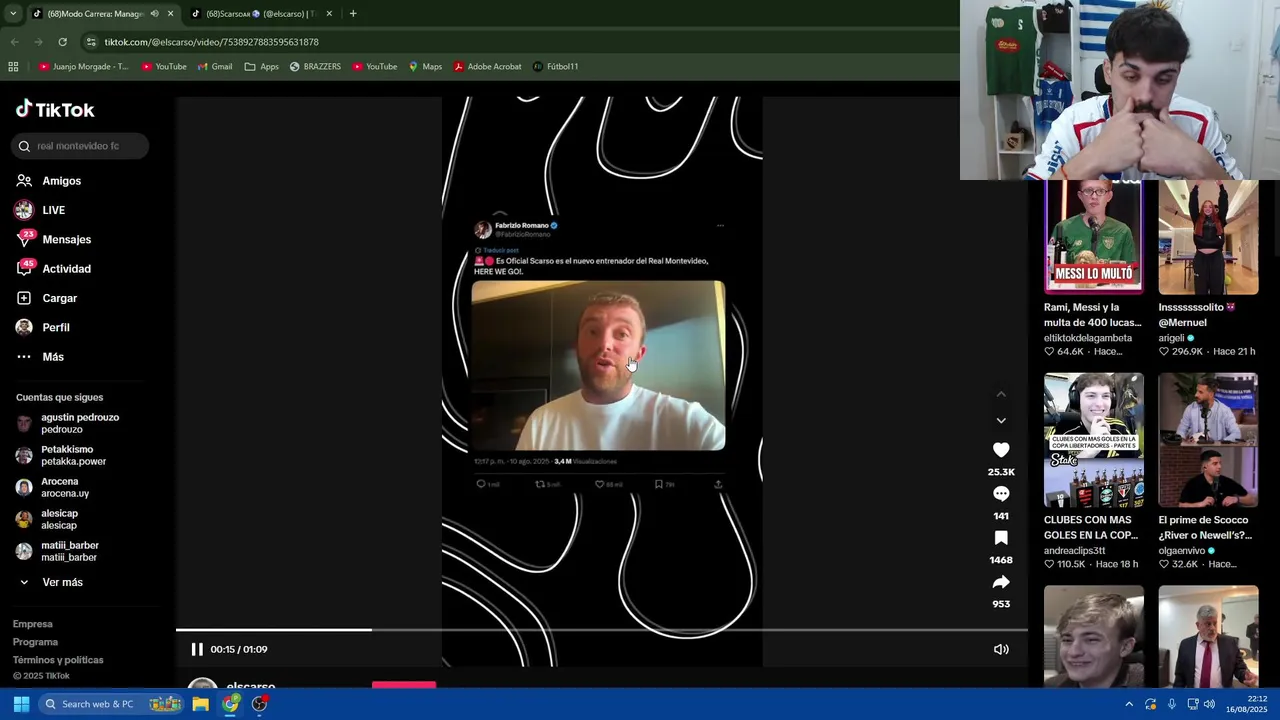Pause the TikTok video
The image size is (1280, 720).
coord(197,649)
